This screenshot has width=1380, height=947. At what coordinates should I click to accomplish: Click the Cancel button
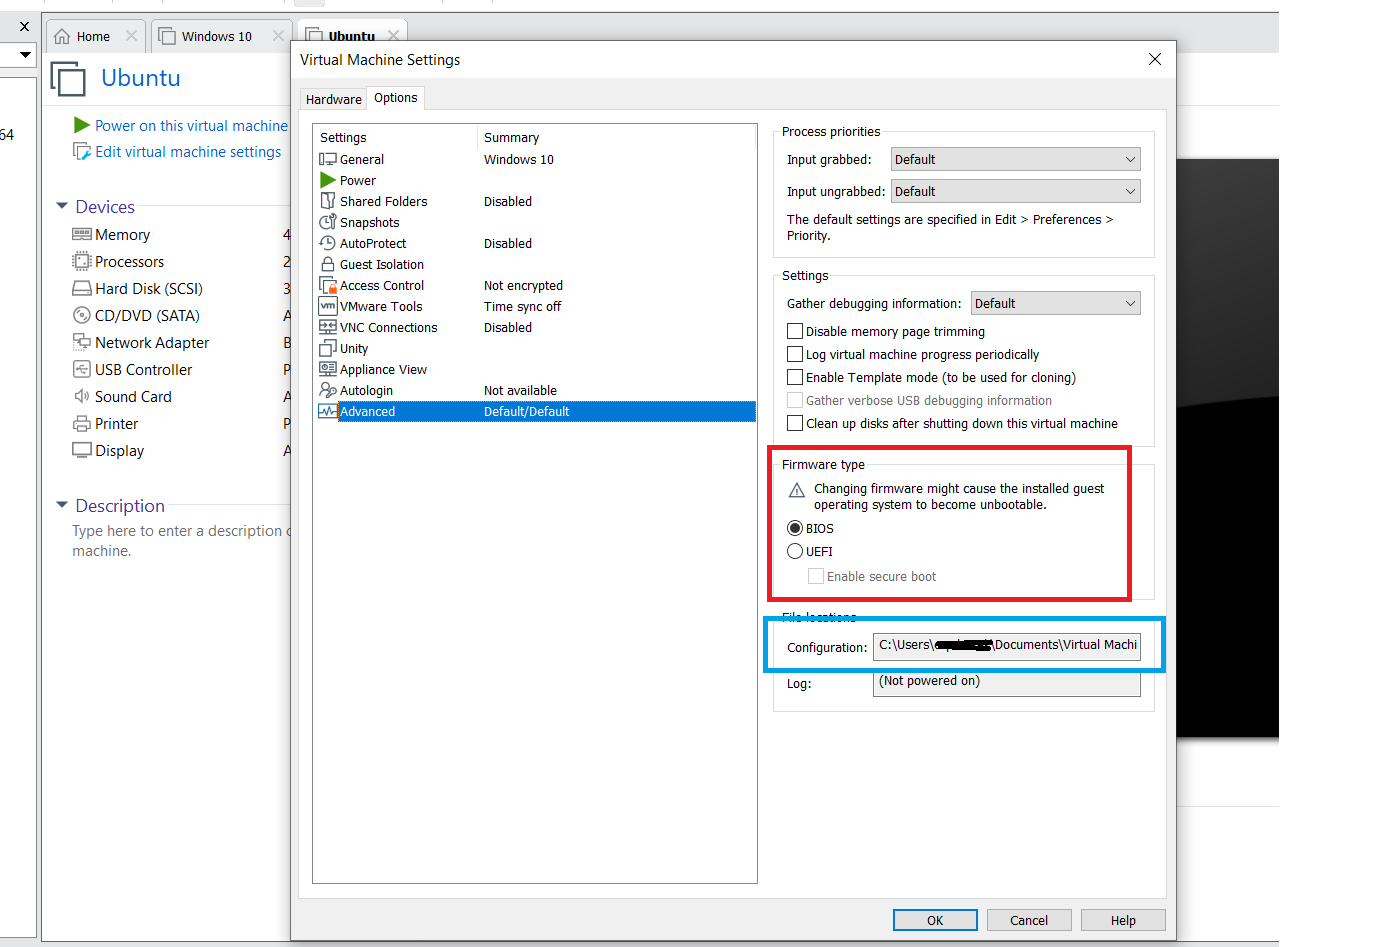pyautogui.click(x=1029, y=920)
